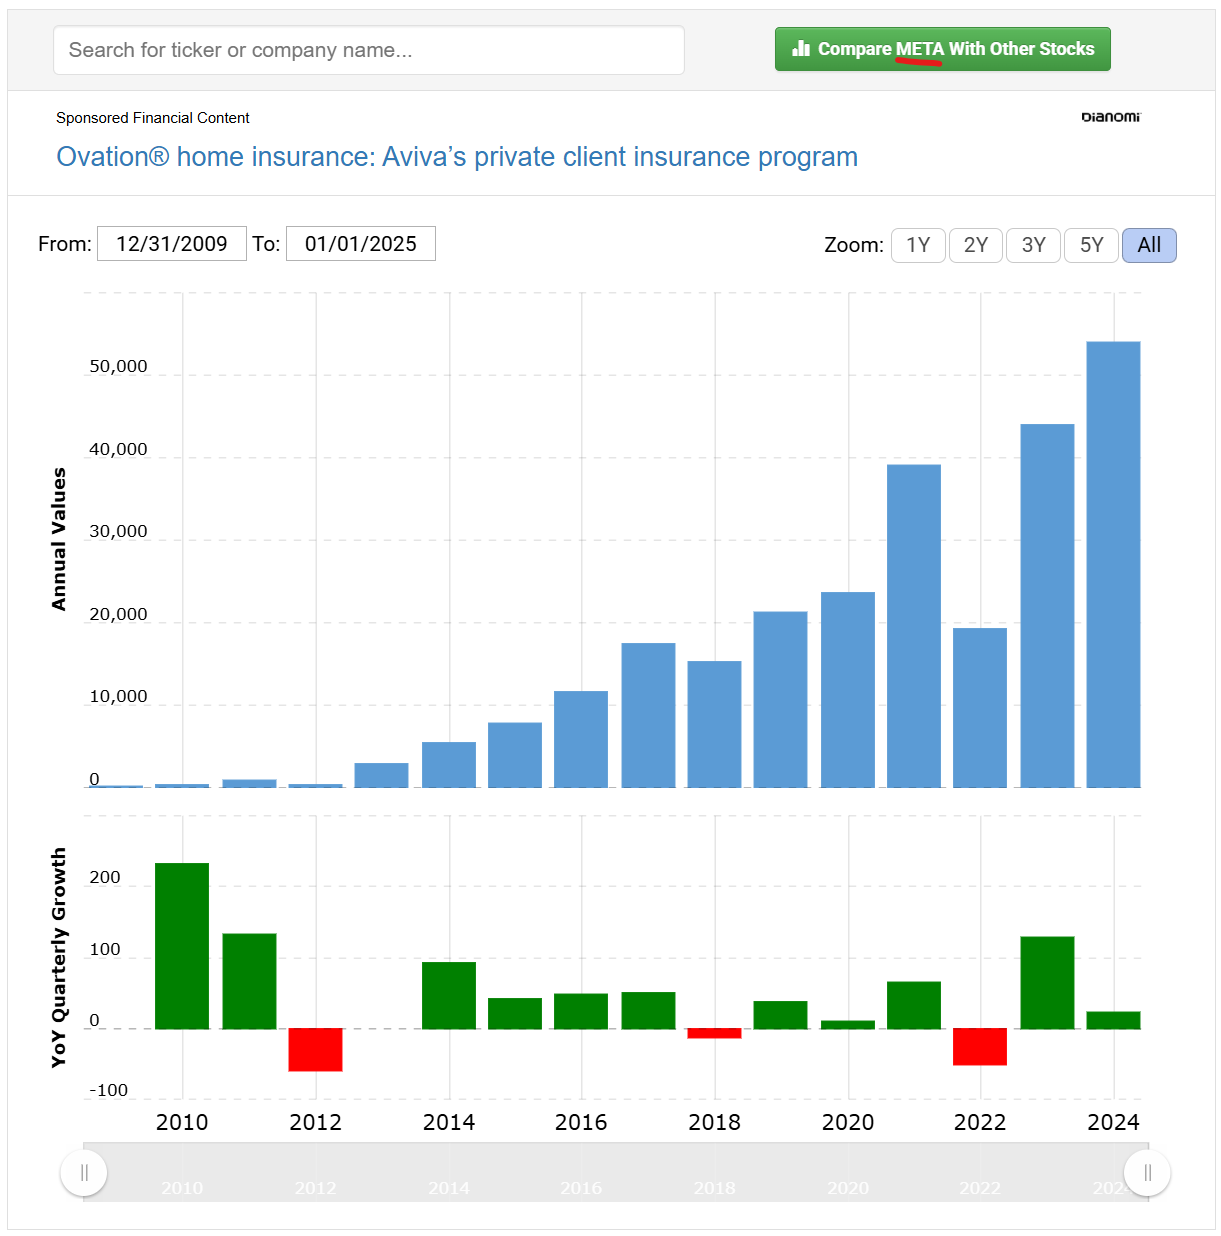Select the All zoom option
The height and width of the screenshot is (1236, 1221).
pos(1149,245)
